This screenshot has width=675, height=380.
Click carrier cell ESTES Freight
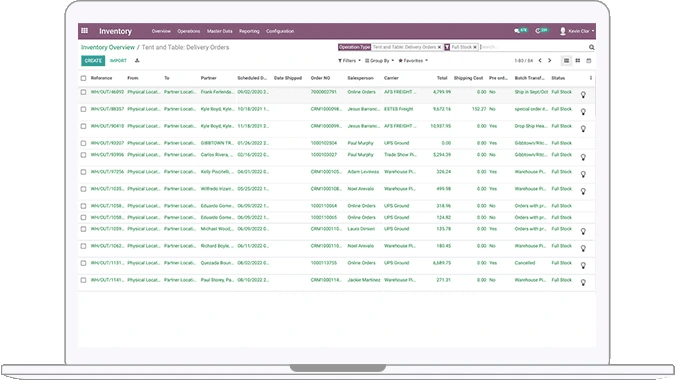click(x=399, y=109)
